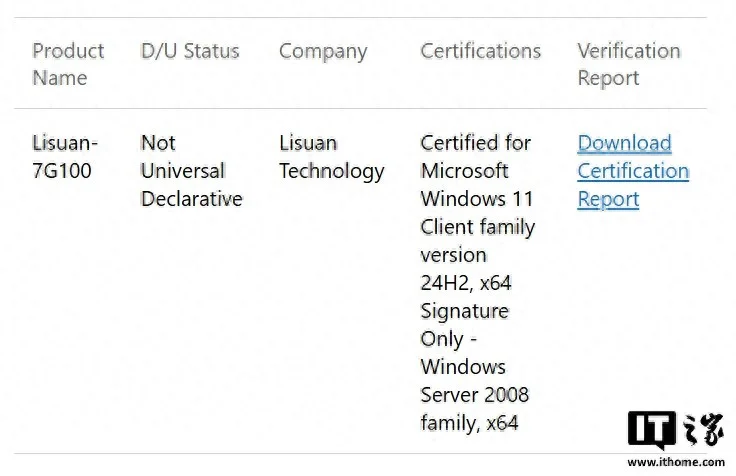Select the D/U Status column header
This screenshot has width=736, height=476.
click(190, 51)
